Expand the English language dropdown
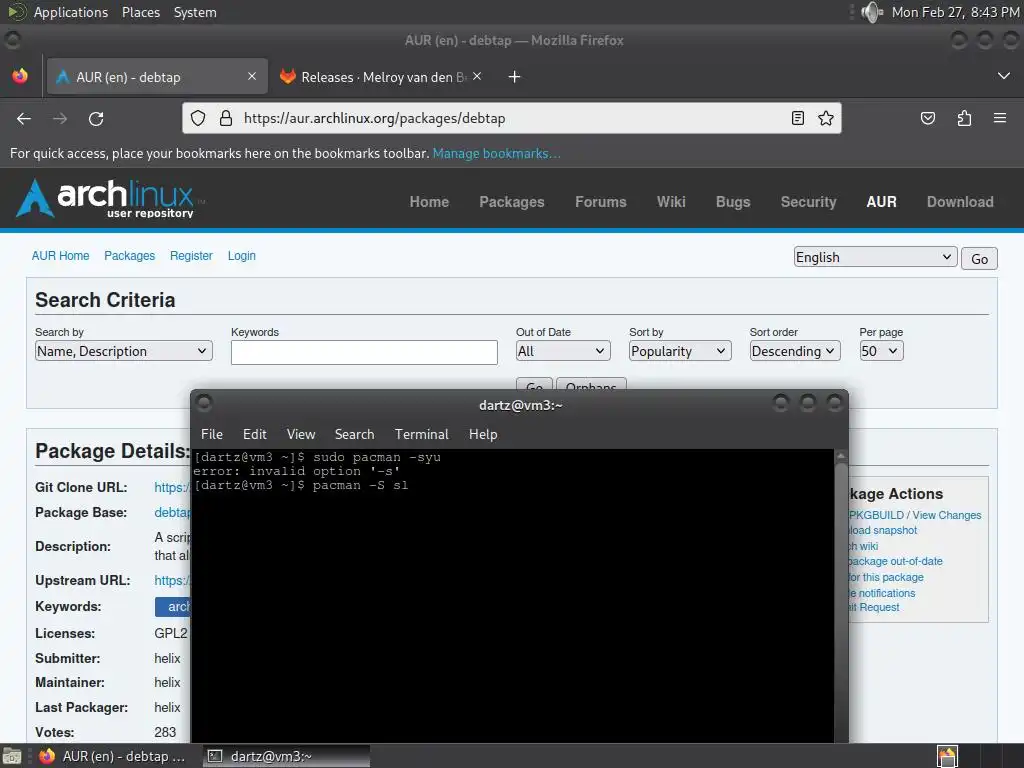 [875, 257]
